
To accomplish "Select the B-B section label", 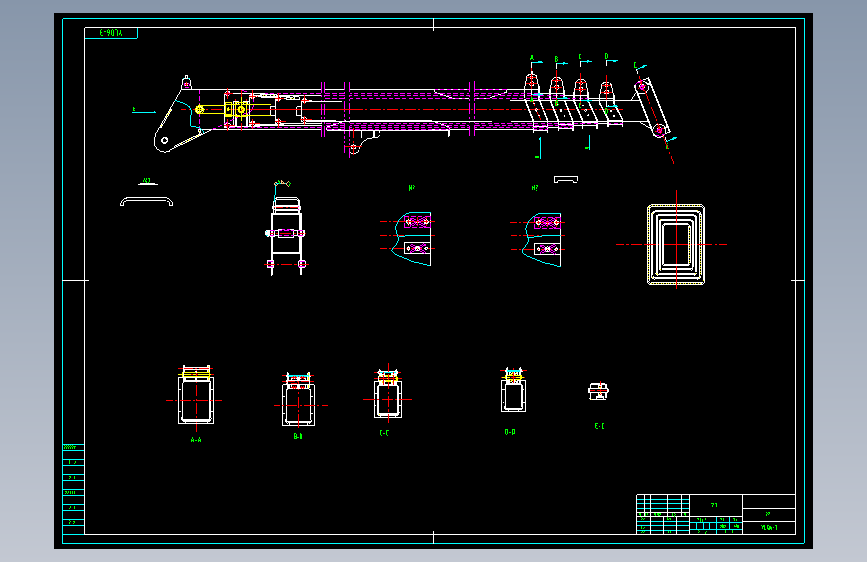I will coord(297,436).
